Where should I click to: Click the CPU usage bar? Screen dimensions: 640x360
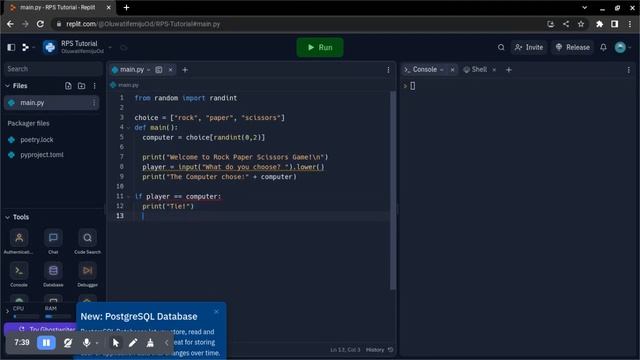[26, 316]
